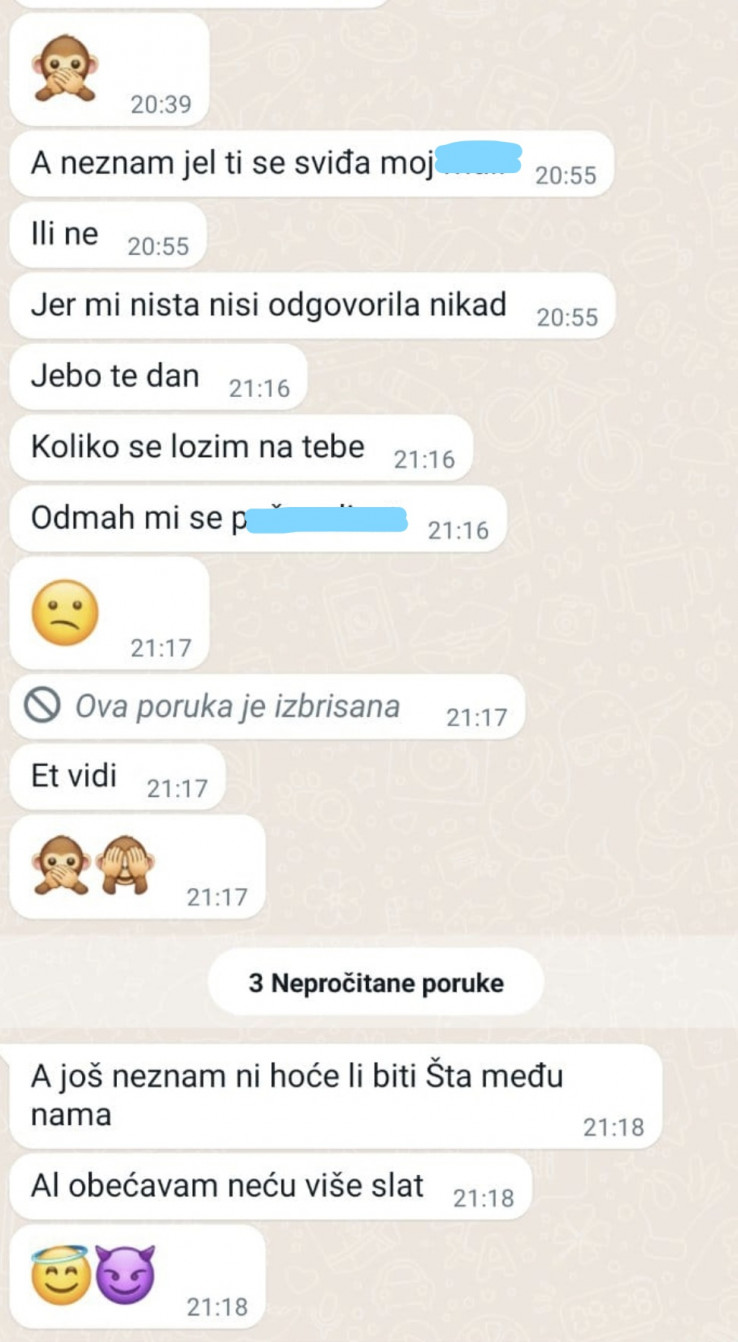Select the 'Ili ne' message bubble
The image size is (738, 1342).
pos(108,237)
